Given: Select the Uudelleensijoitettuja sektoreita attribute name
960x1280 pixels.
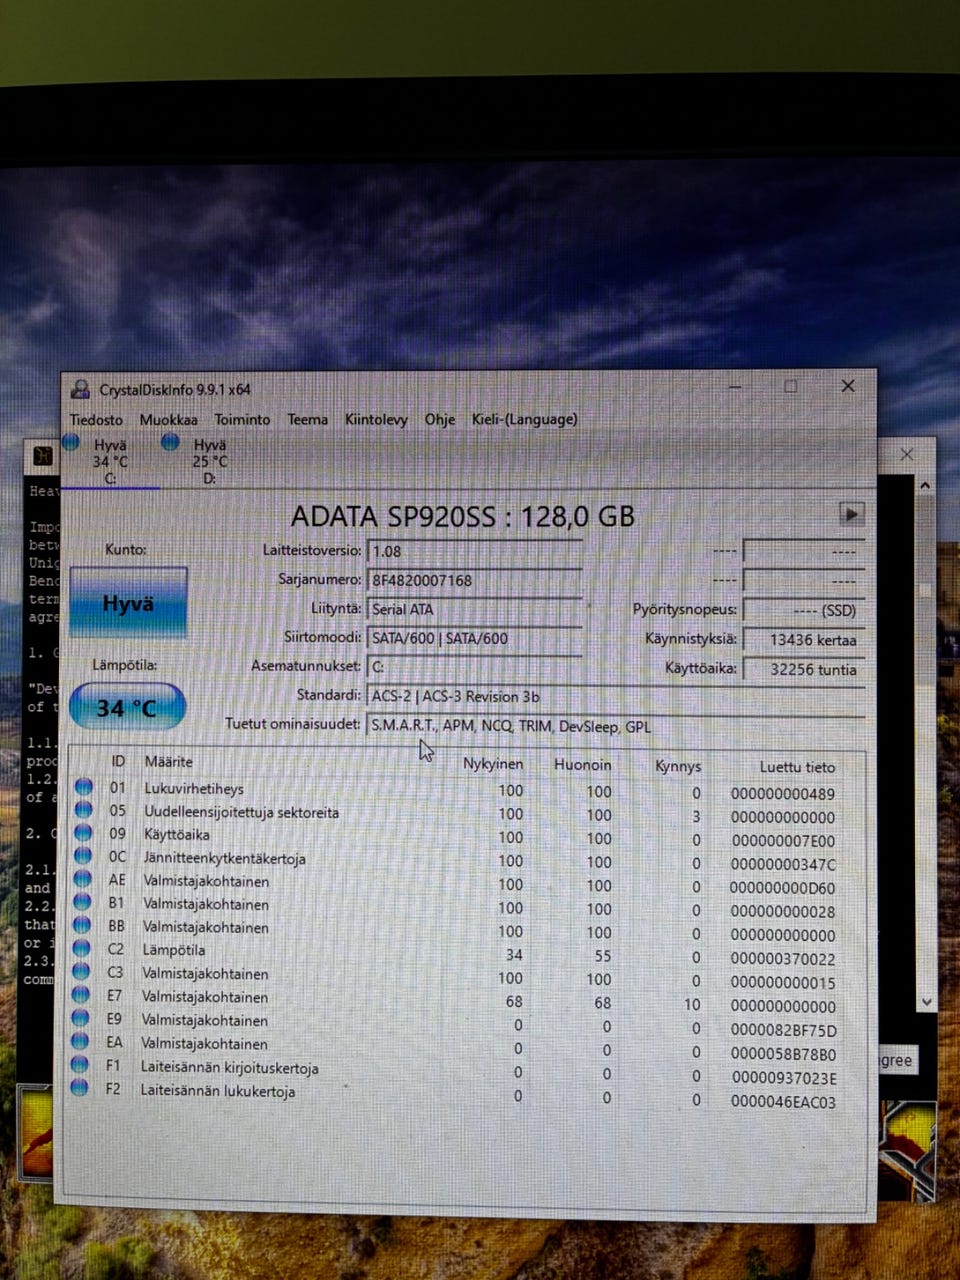Looking at the screenshot, I should click(241, 812).
